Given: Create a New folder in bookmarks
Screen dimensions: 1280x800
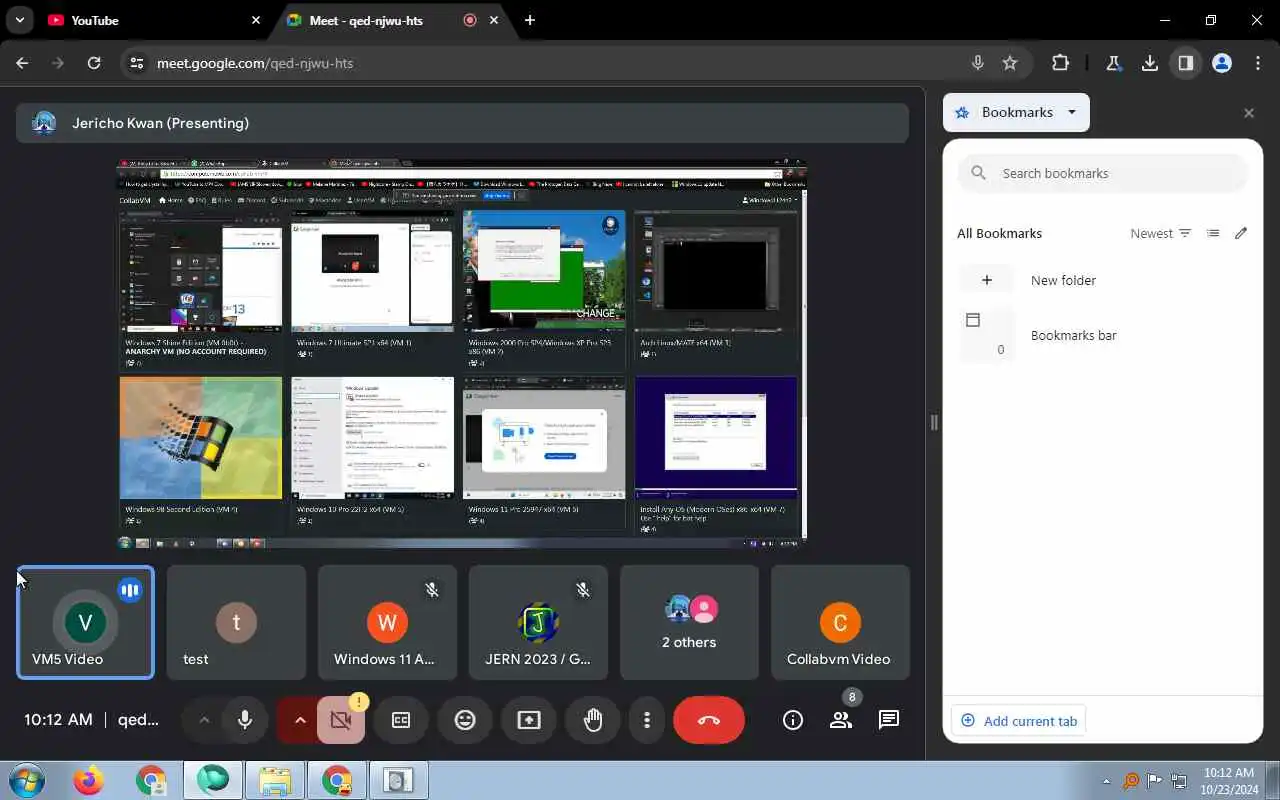Looking at the screenshot, I should pos(1103,280).
